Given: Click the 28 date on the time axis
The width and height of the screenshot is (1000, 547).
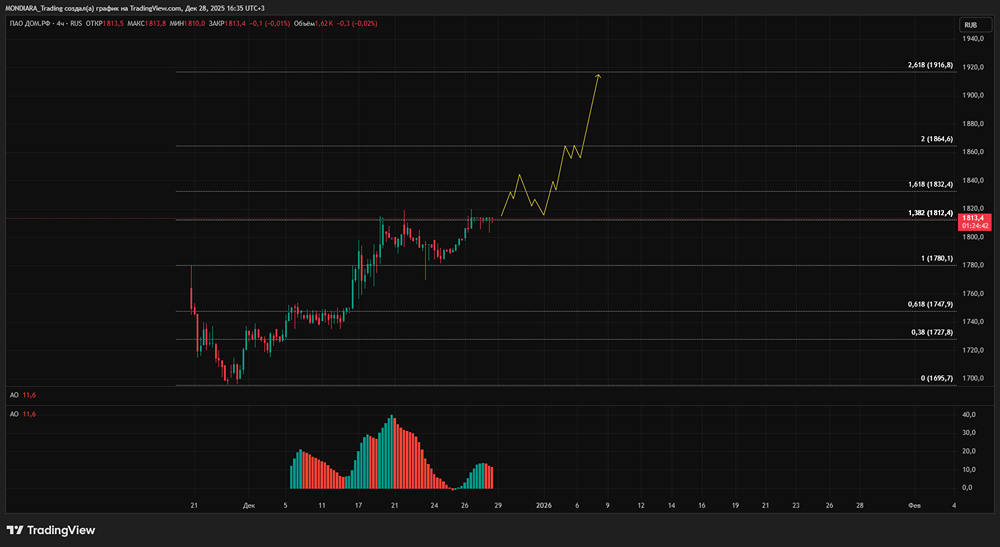Looking at the screenshot, I should 860,506.
